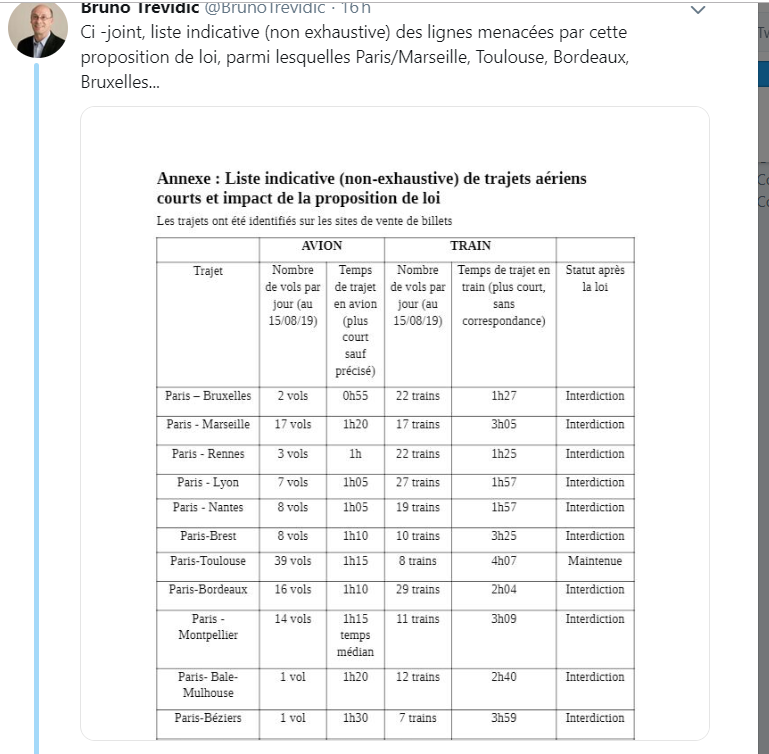This screenshot has width=769, height=754.
Task: Click the Paris - Marseille row label
Action: click(208, 425)
